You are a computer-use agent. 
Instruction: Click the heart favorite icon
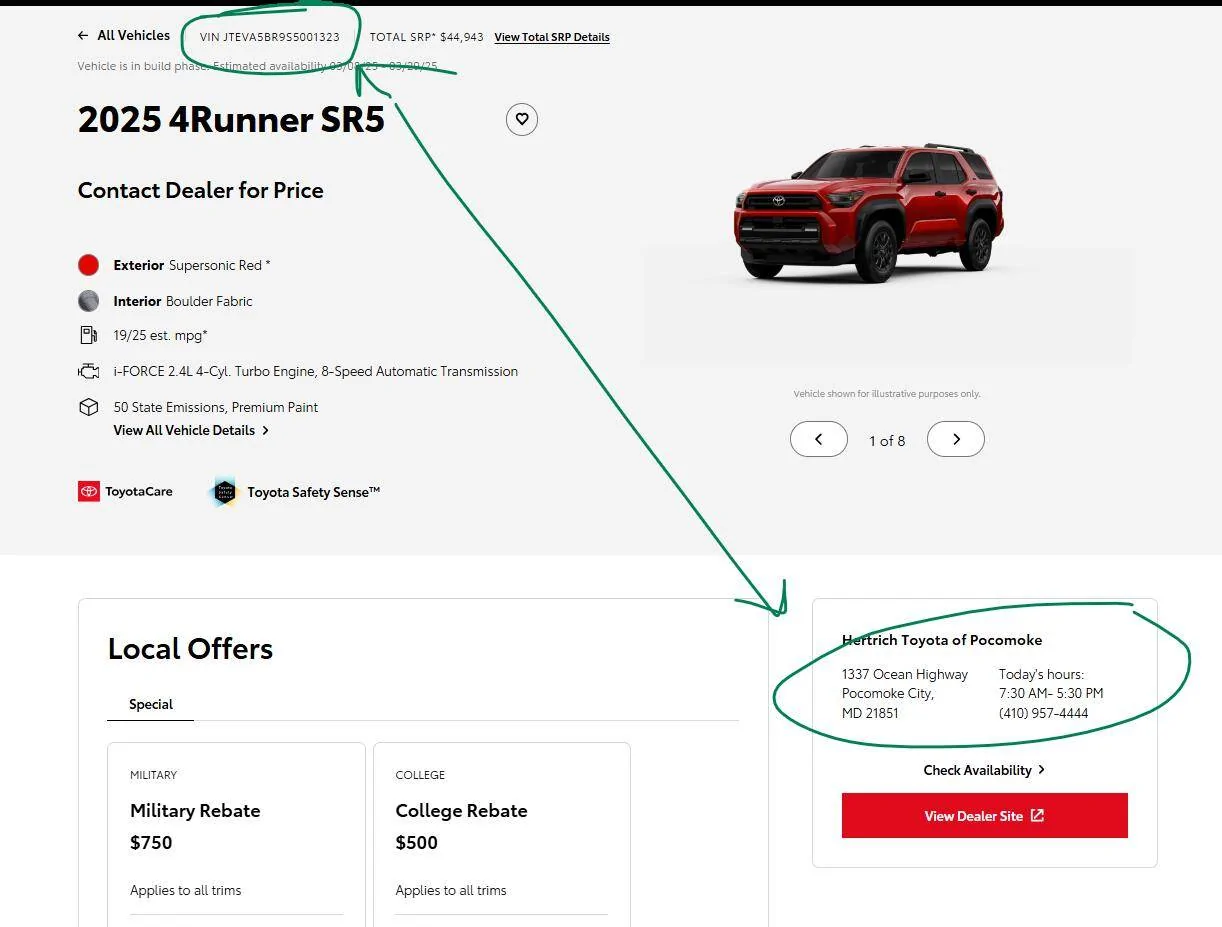click(522, 120)
